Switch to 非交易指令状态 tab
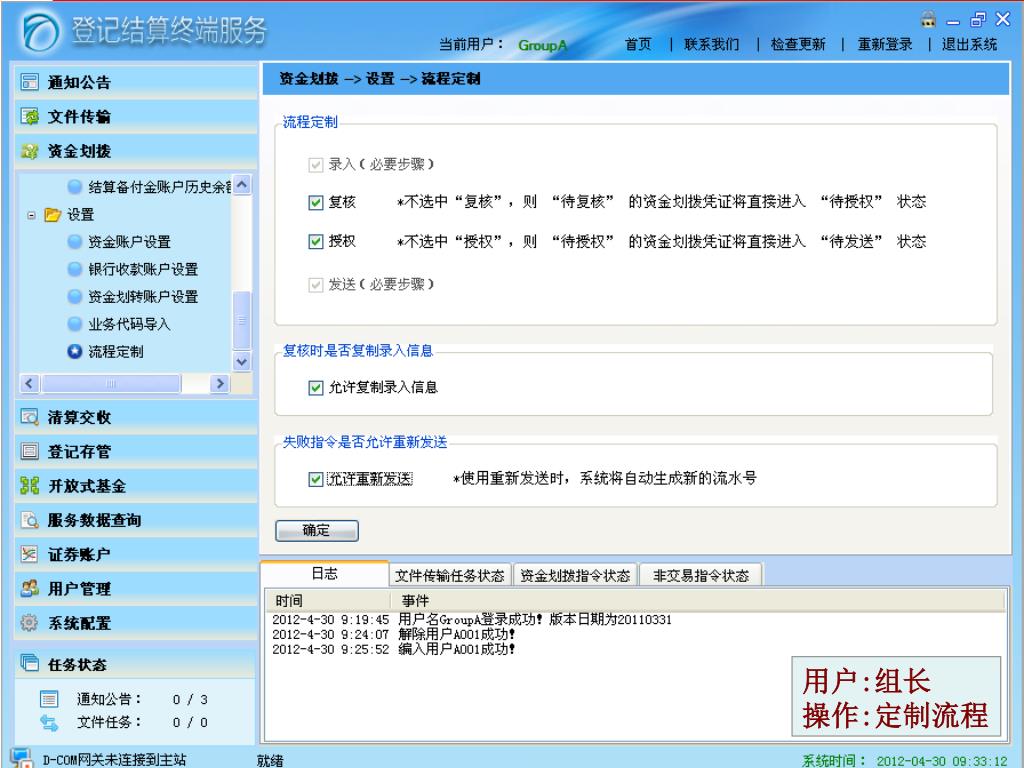 coord(701,575)
